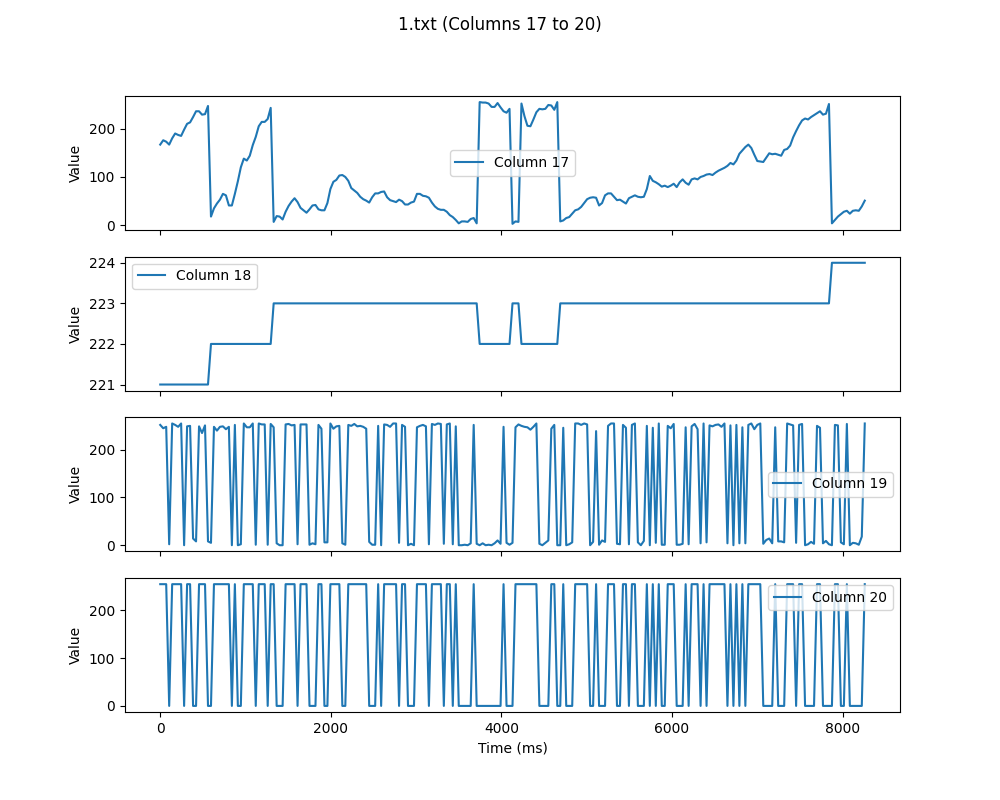1000x800 pixels.
Task: Click the Value y-axis label of top subplot
Action: click(75, 163)
